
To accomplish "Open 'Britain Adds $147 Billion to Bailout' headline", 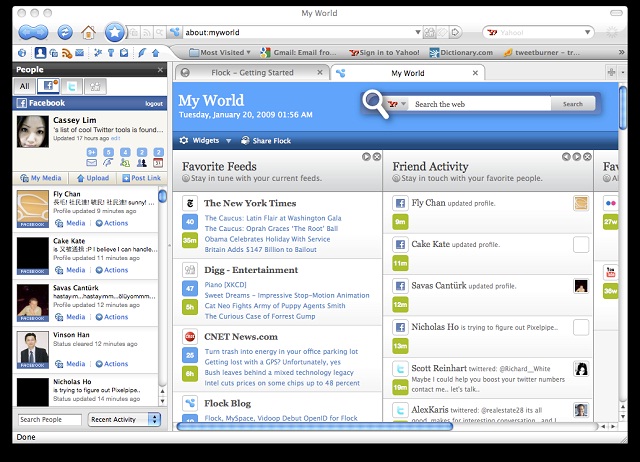I will [260, 249].
